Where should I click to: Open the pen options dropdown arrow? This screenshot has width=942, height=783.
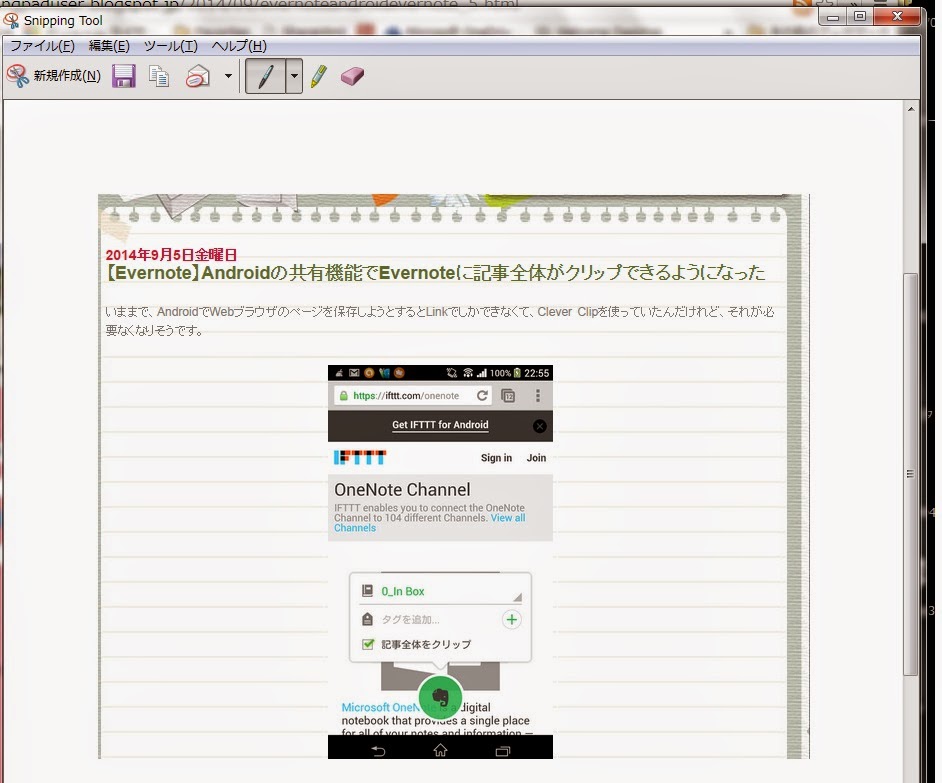click(x=294, y=76)
